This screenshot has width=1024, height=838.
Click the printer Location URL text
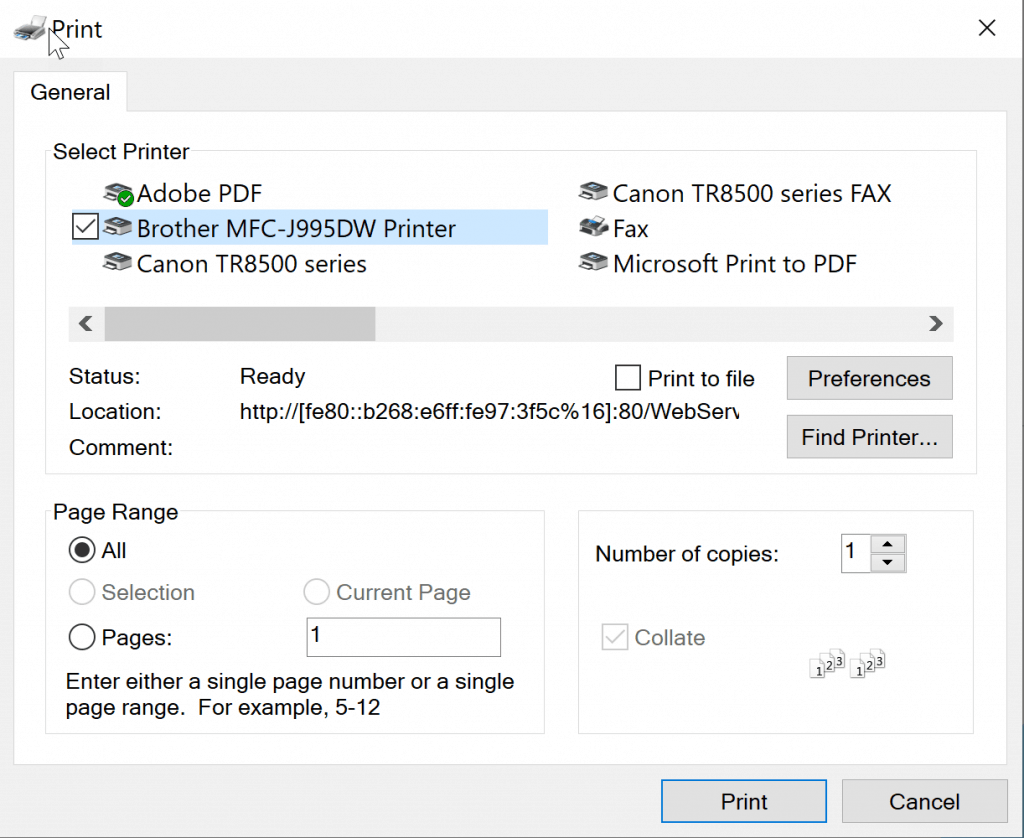coord(489,411)
